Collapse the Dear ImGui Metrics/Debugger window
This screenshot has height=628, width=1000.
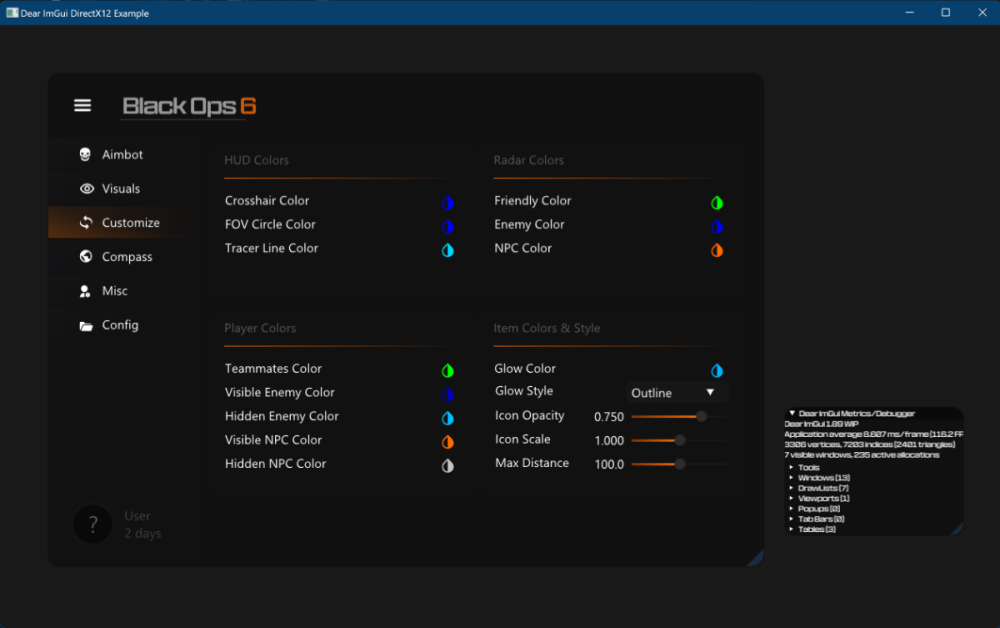click(x=792, y=413)
